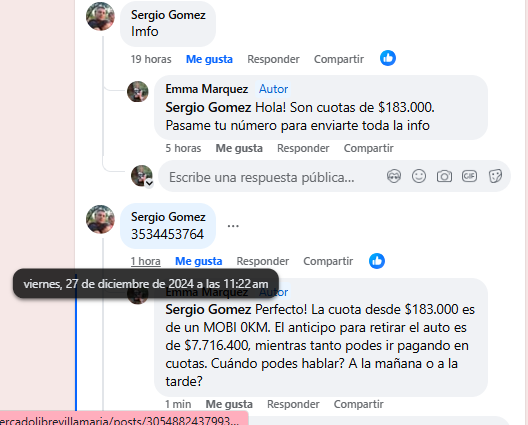Image resolution: width=528 pixels, height=425 pixels.
Task: Click 'Responder' under the MOBI 0KM reply
Action: (x=293, y=404)
